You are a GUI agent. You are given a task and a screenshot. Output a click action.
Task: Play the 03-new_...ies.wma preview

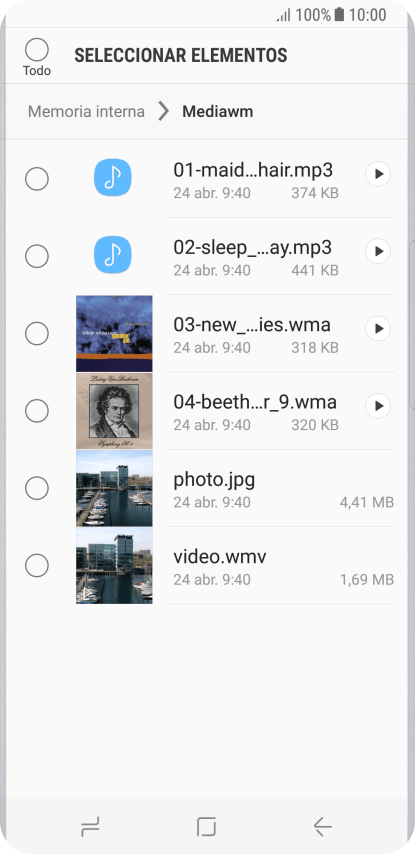click(x=378, y=328)
